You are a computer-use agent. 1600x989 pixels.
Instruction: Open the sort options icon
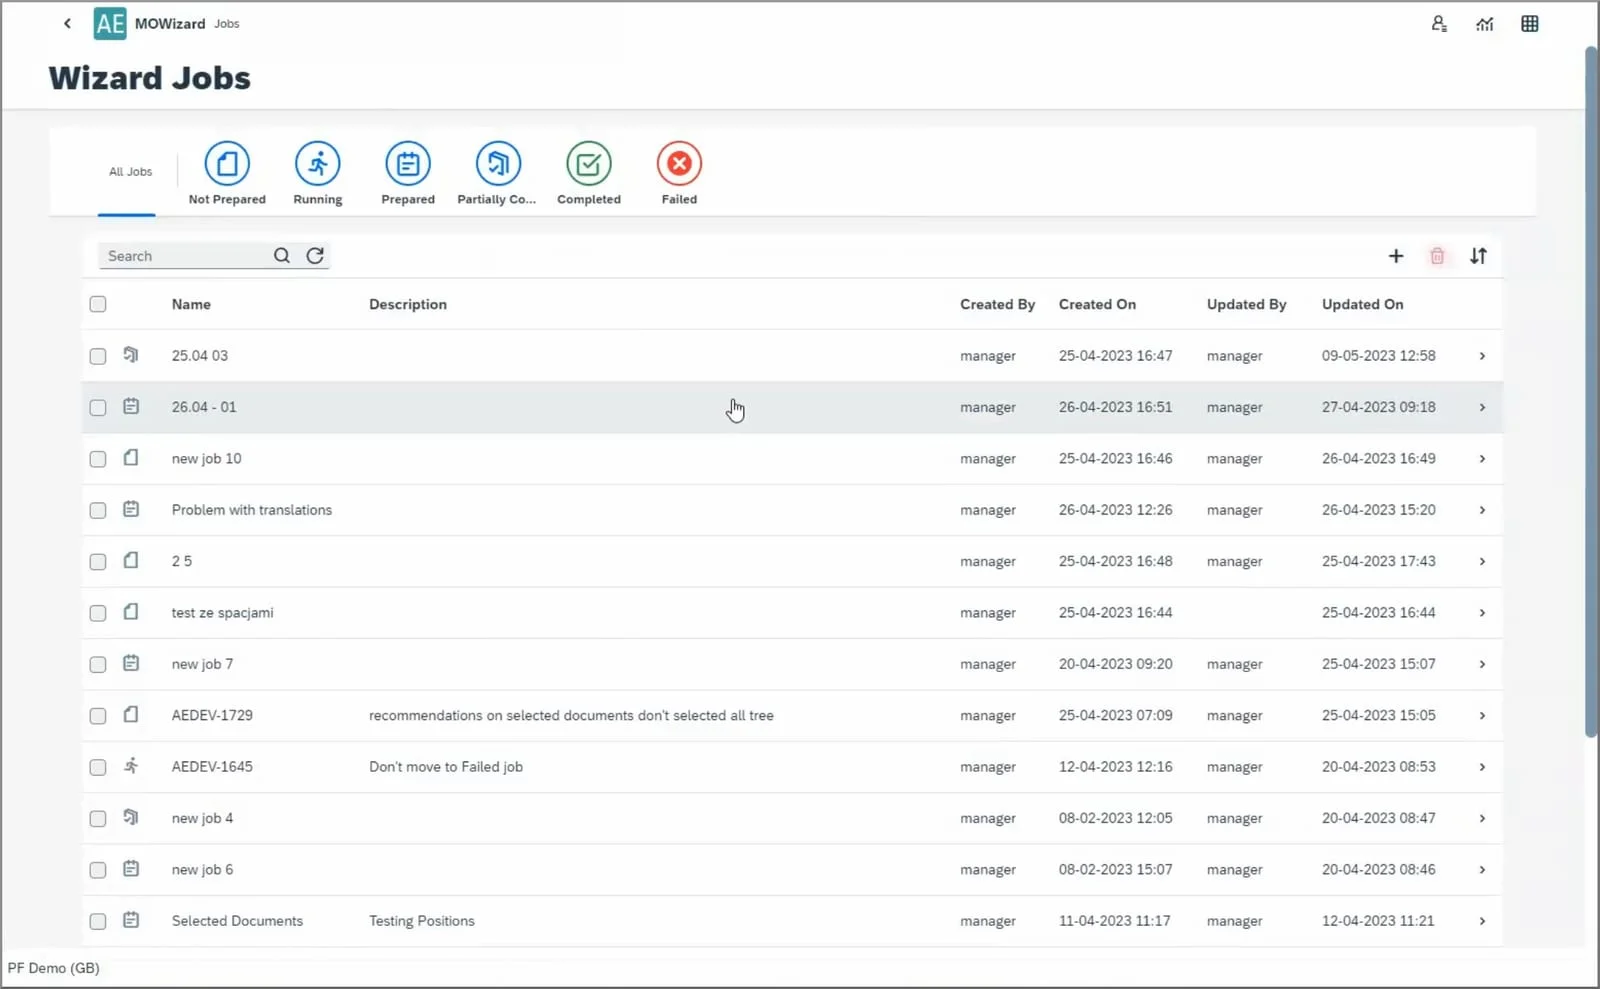point(1478,256)
